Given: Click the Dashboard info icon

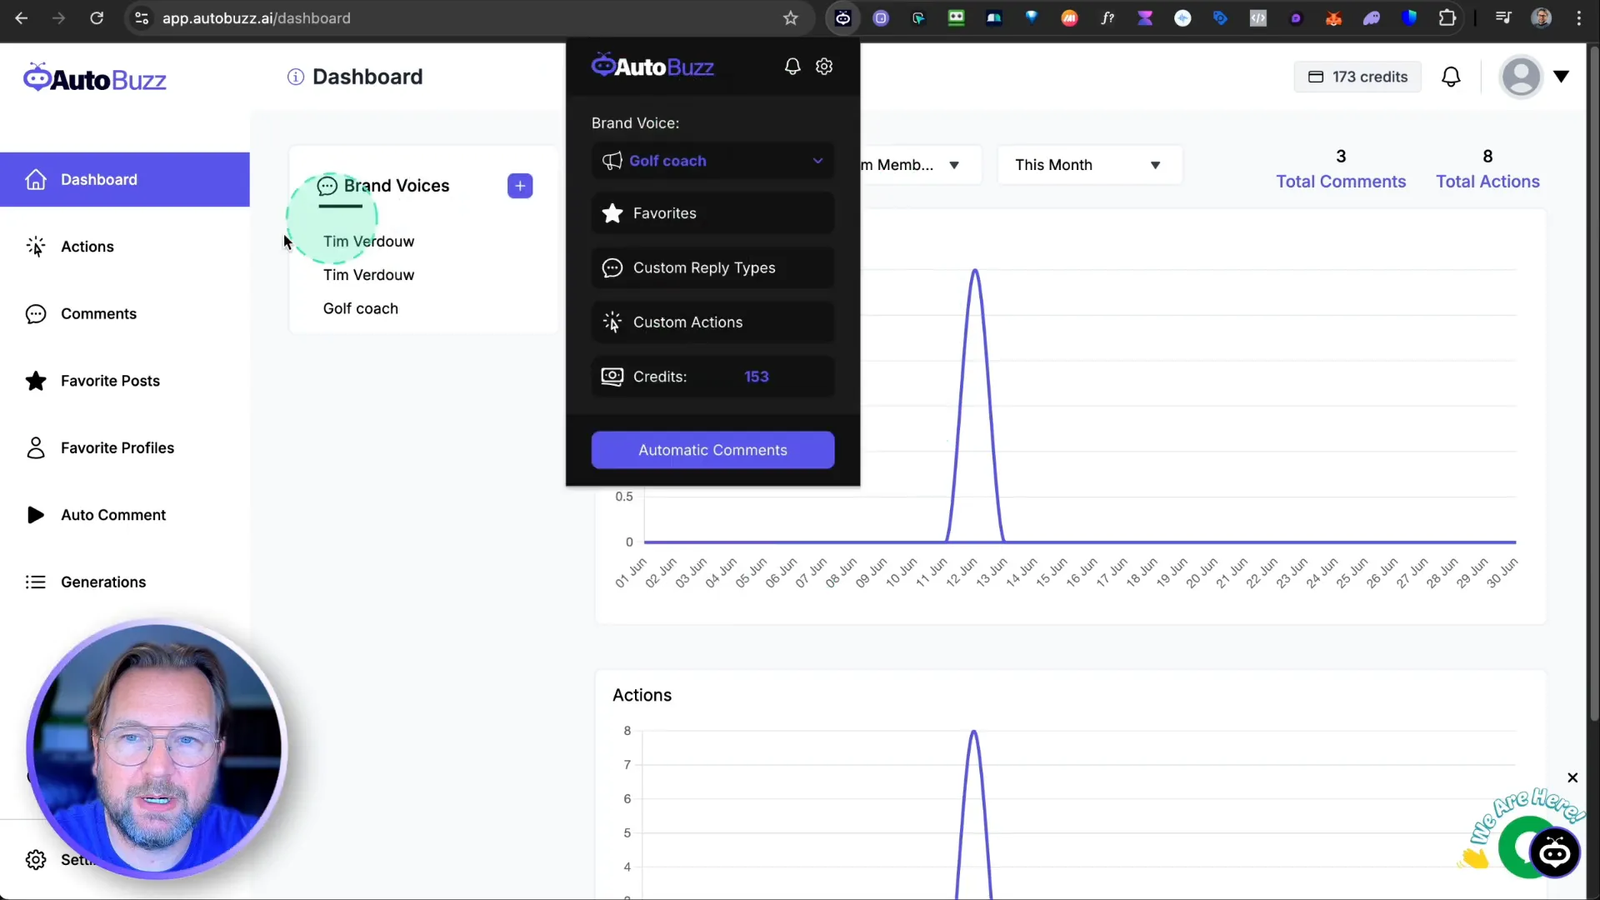Looking at the screenshot, I should tap(295, 77).
